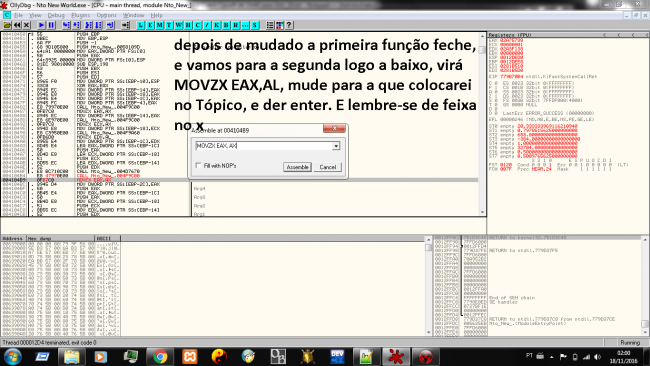Screen dimensions: 650x366
Task: Show Log window with the L button
Action: [x=141, y=25]
